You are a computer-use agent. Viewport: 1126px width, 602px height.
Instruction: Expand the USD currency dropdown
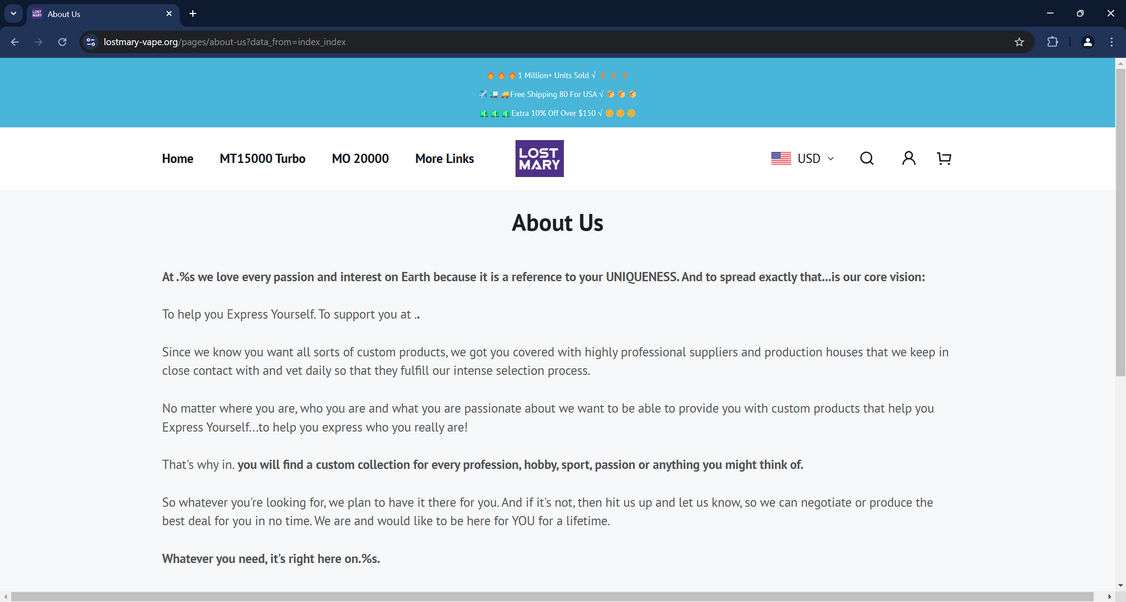point(815,158)
